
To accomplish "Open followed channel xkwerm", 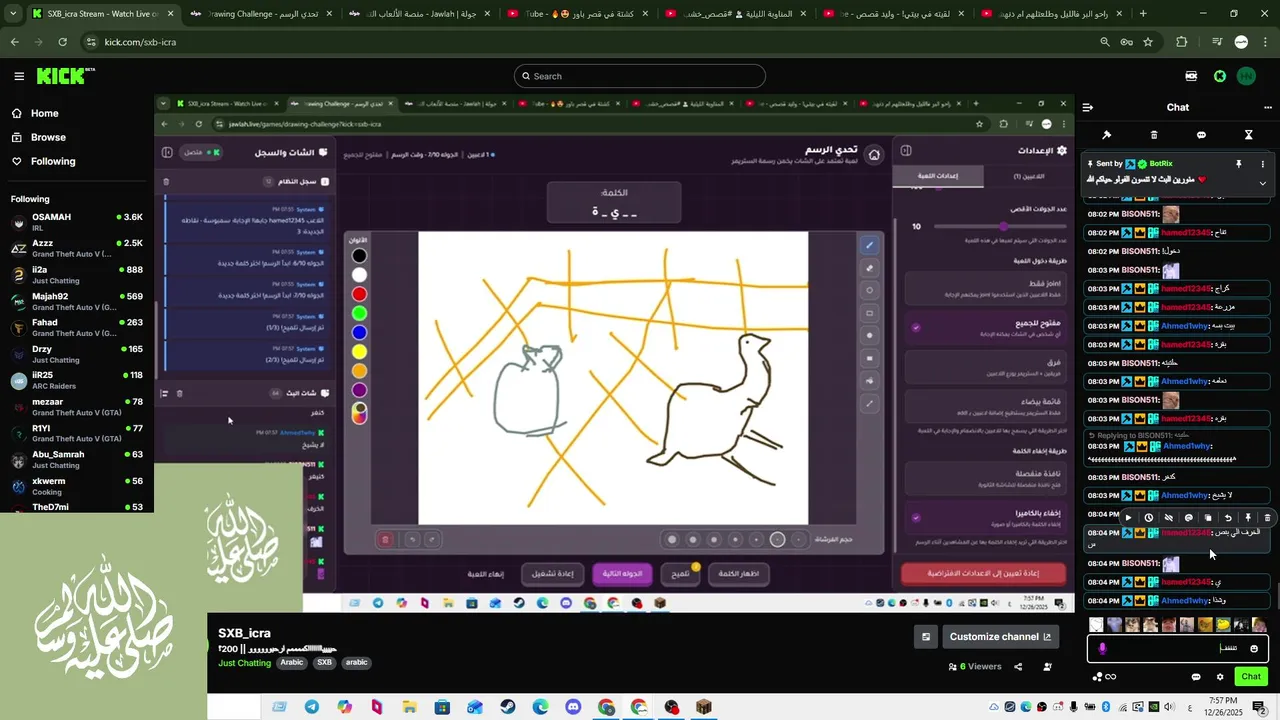I will coord(77,486).
